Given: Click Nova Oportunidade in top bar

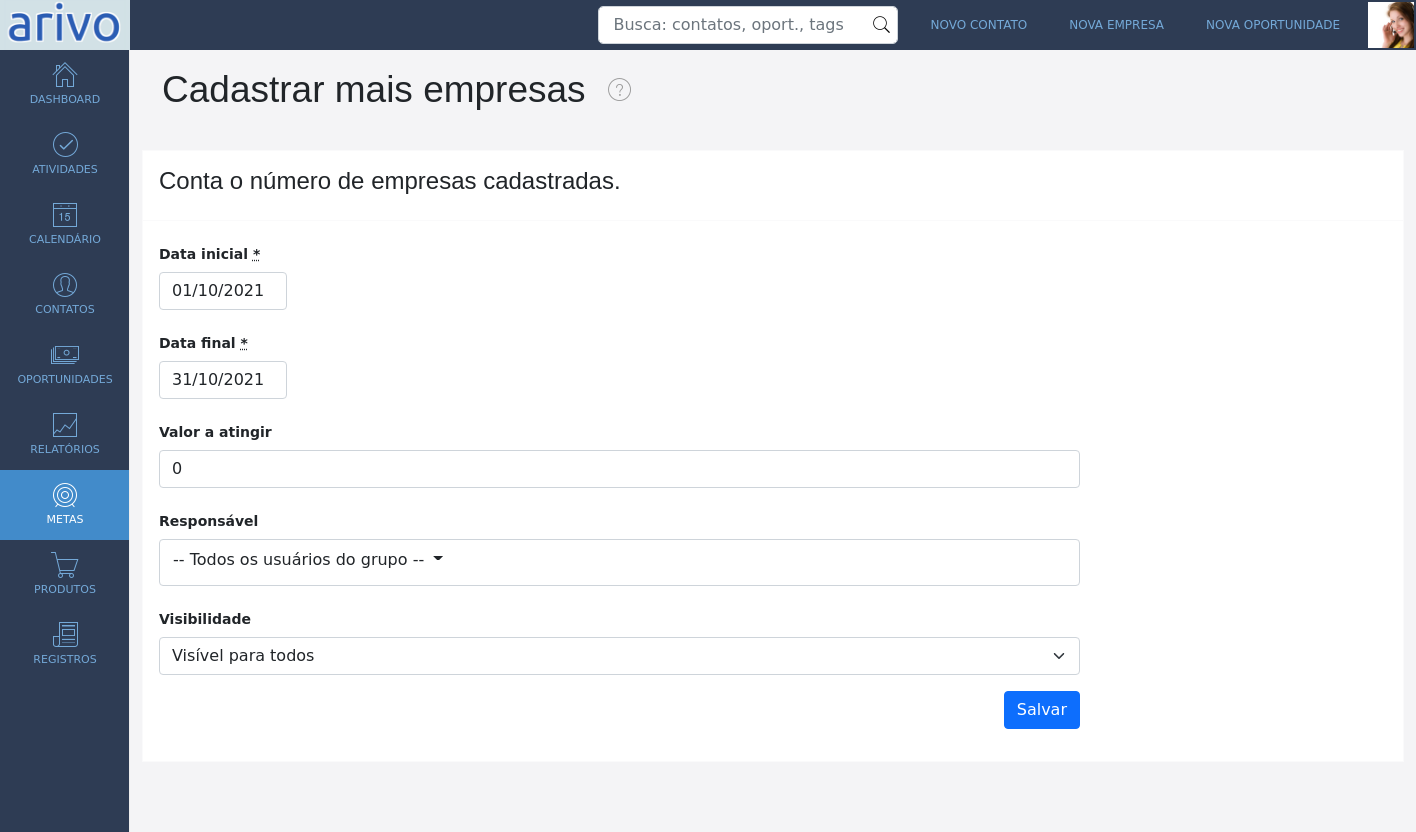Looking at the screenshot, I should [x=1273, y=25].
